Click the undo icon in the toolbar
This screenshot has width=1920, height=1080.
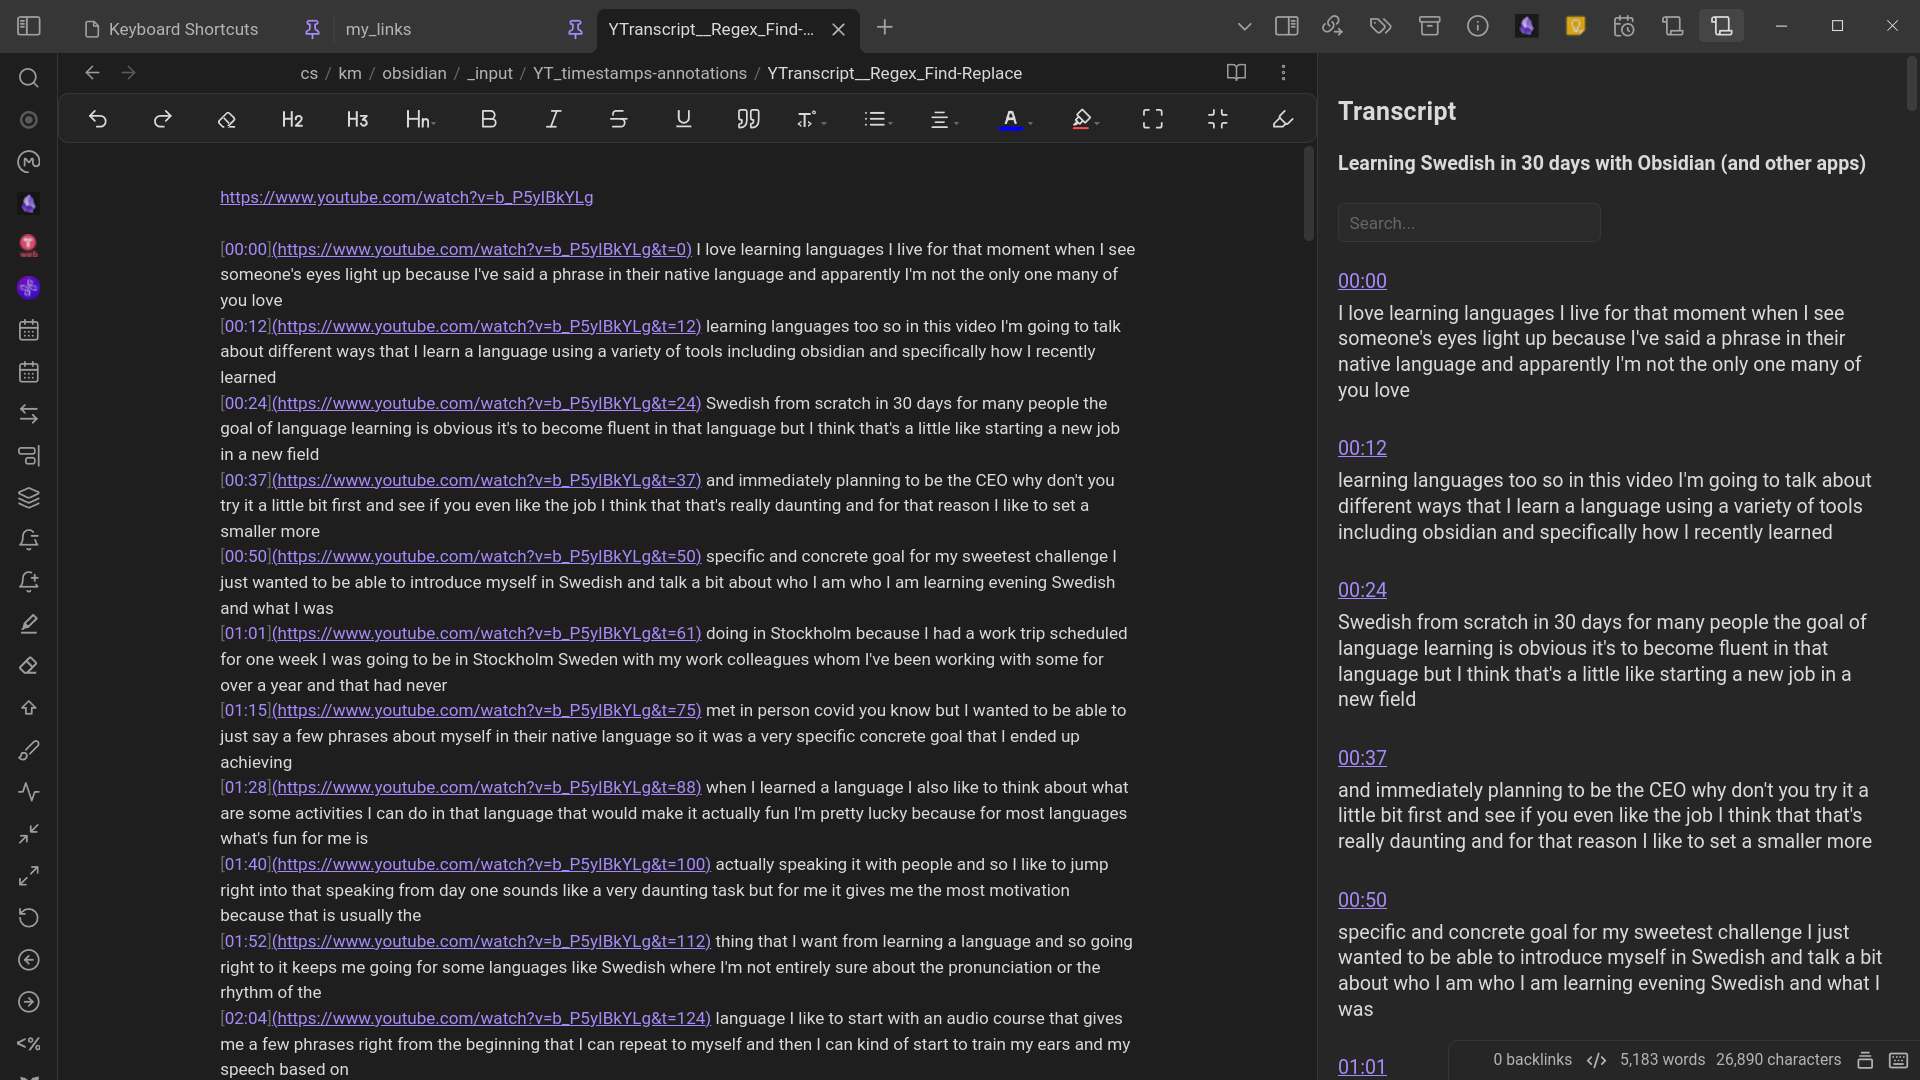[x=97, y=119]
